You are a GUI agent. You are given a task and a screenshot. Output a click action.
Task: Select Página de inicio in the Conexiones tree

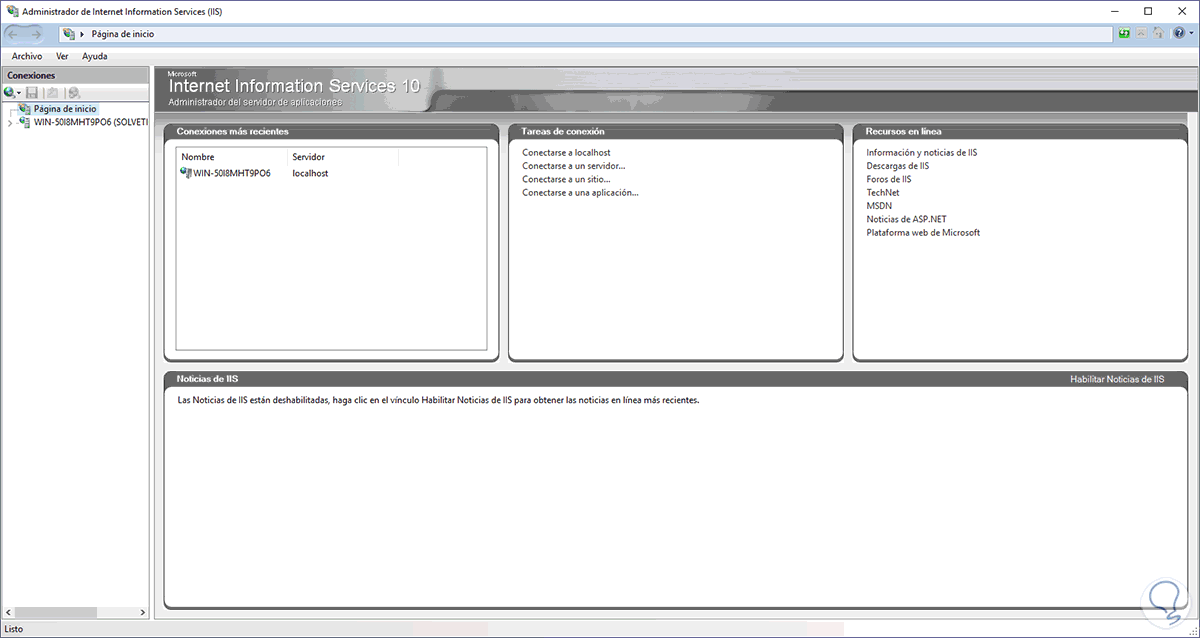[65, 108]
